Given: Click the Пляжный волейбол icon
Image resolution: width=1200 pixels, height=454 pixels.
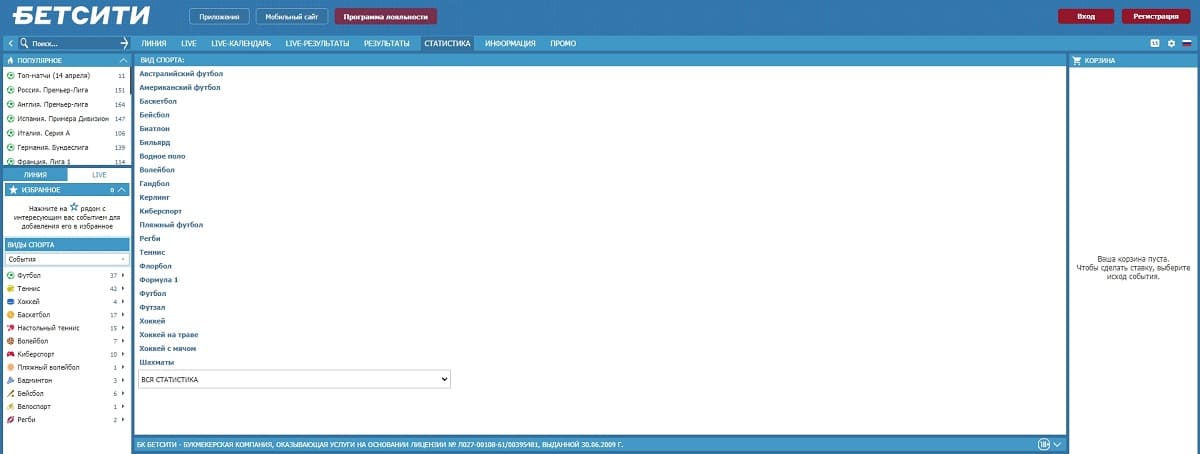Looking at the screenshot, I should pyautogui.click(x=10, y=367).
